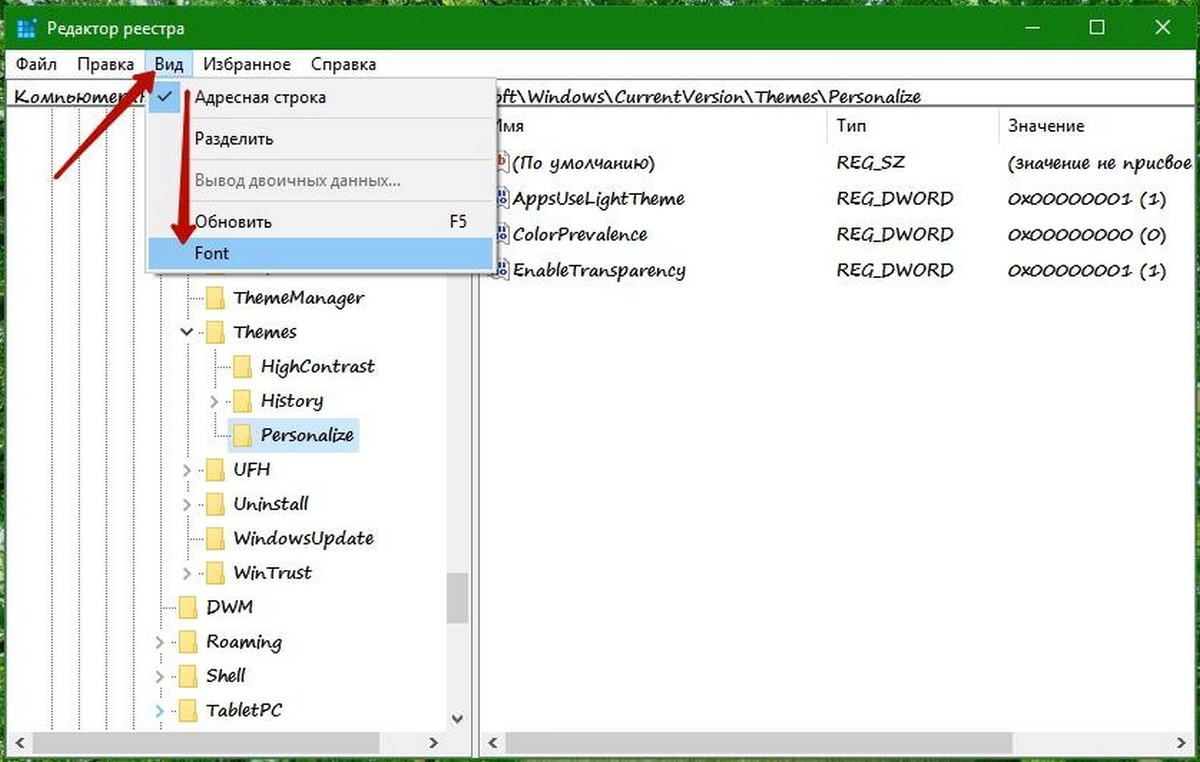This screenshot has height=762, width=1200.
Task: Collapse the Themes tree node
Action: tap(188, 331)
